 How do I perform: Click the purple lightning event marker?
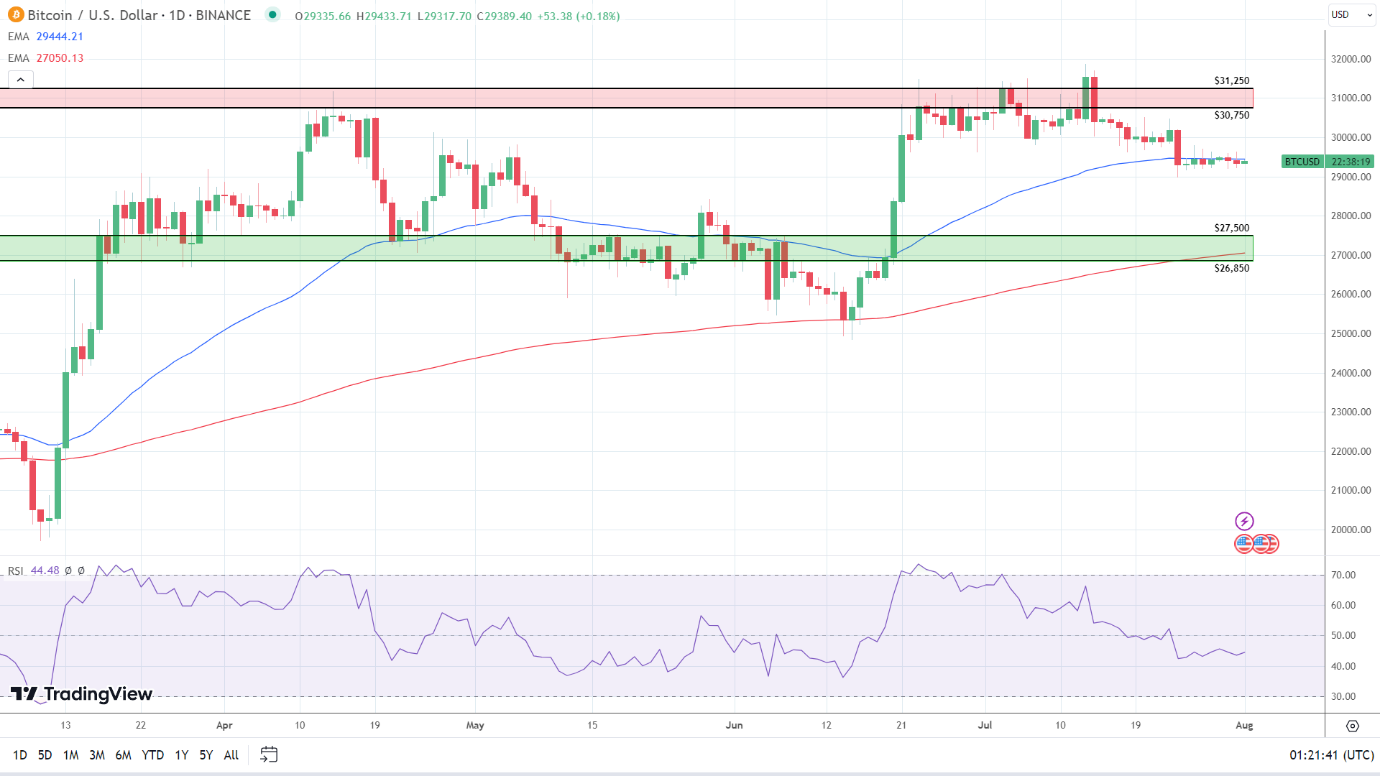(x=1244, y=521)
